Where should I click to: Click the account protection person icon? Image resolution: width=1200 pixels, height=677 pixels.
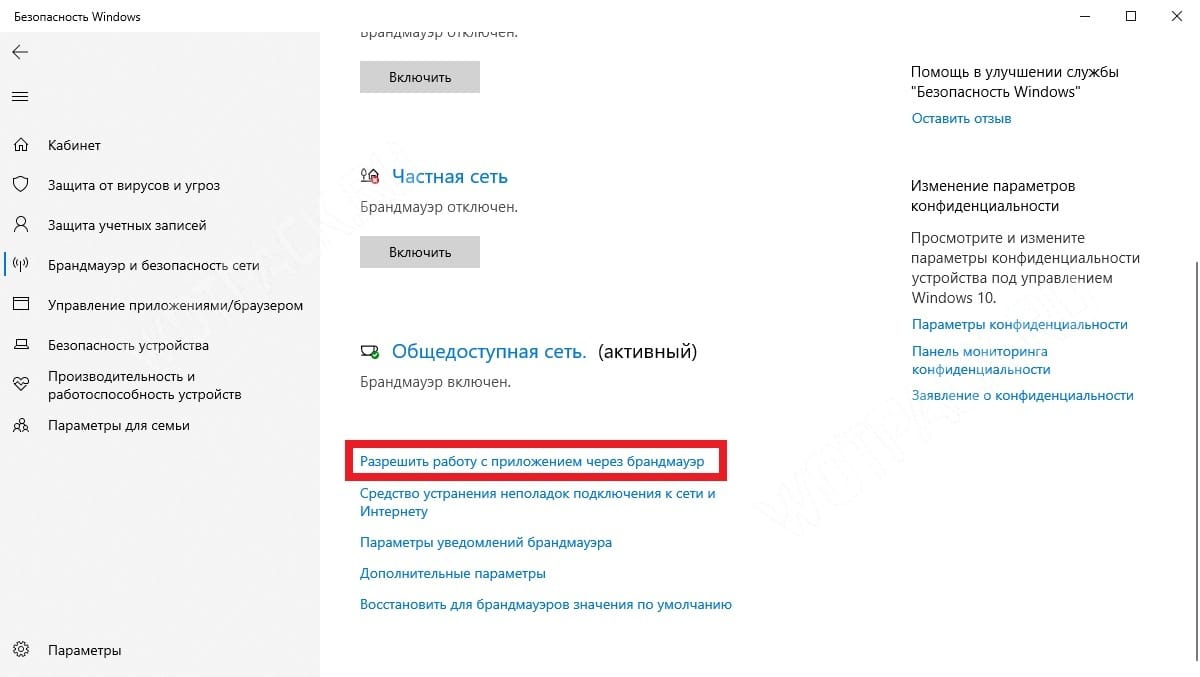(20, 225)
